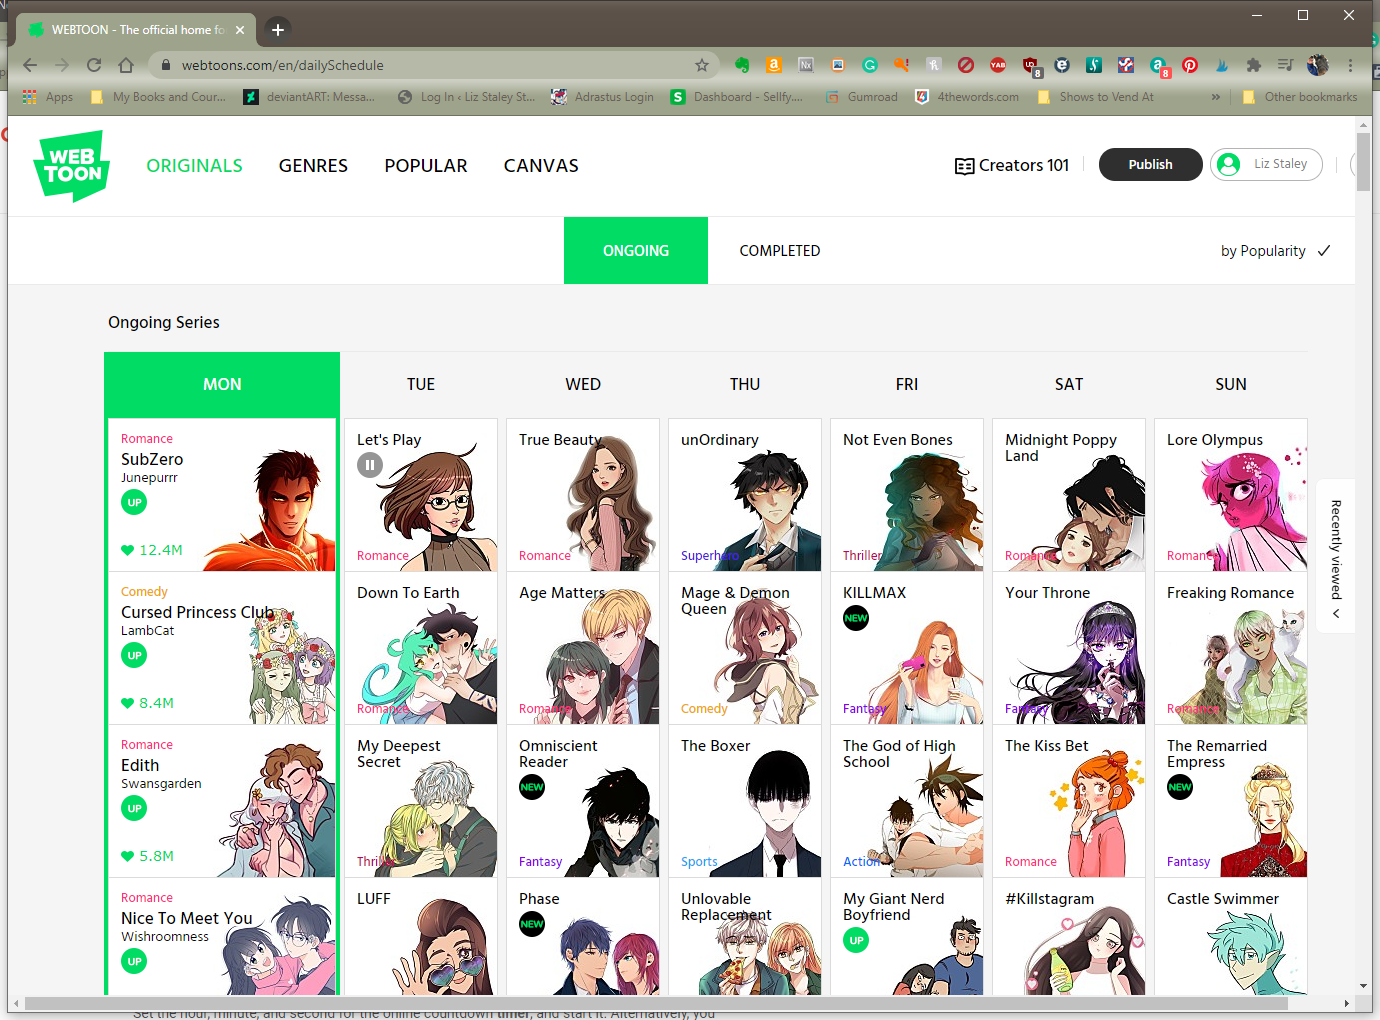Click the UP badge on SubZero

click(x=134, y=502)
